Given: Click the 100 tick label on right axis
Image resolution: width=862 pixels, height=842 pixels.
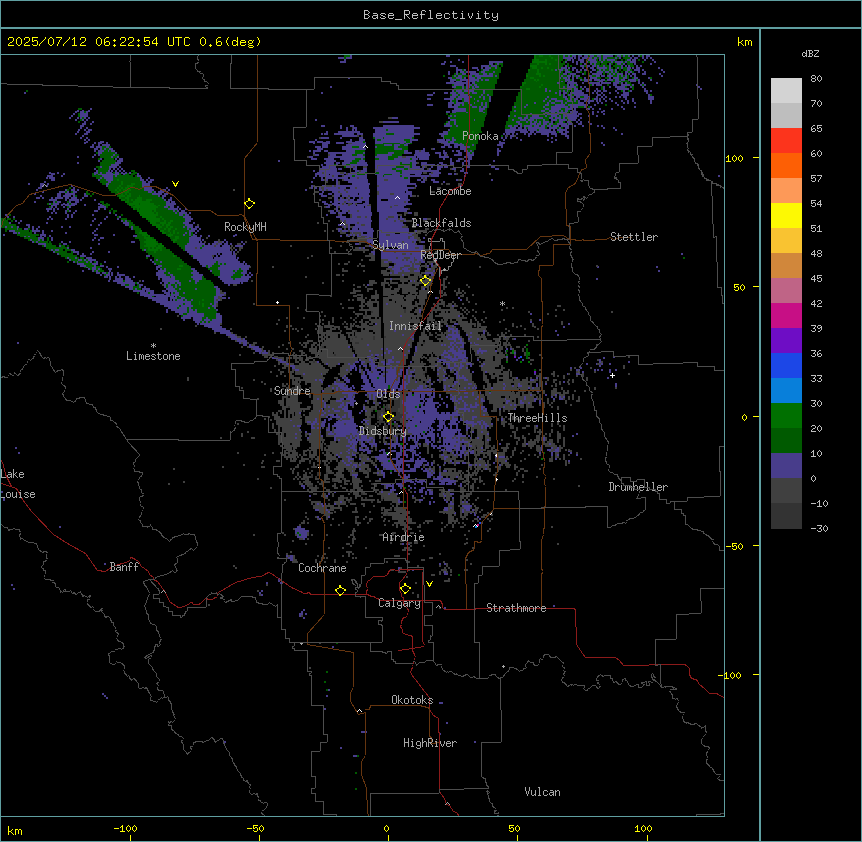Looking at the screenshot, I should [x=734, y=158].
